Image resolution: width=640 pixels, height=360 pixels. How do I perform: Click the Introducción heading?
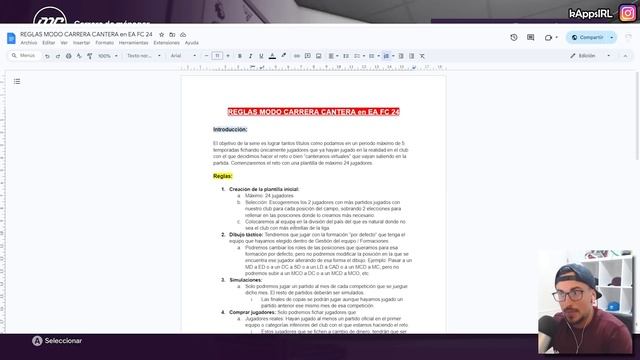pos(230,129)
